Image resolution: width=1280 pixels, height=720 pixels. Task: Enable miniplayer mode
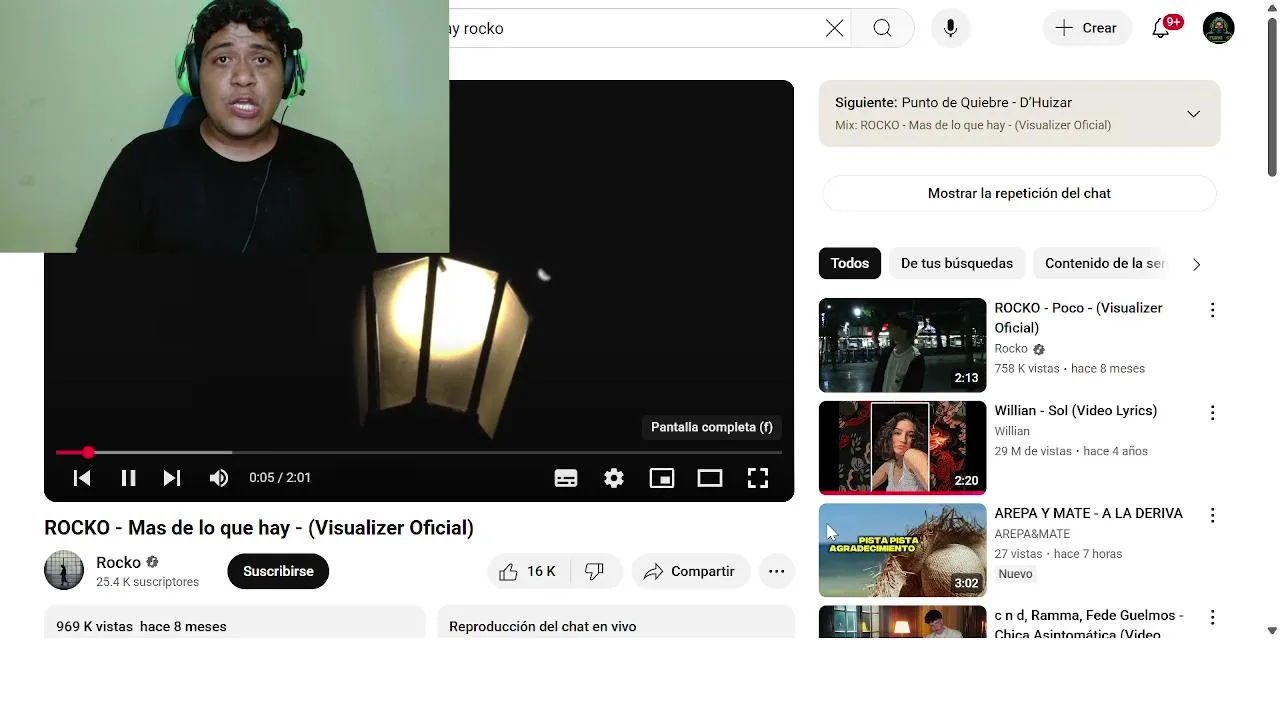click(x=662, y=478)
